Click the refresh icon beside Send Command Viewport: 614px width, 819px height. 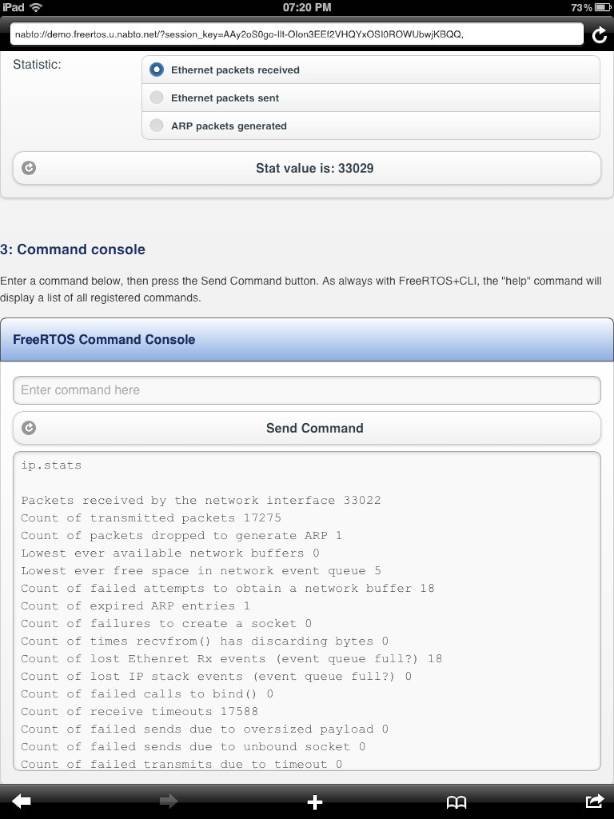29,428
